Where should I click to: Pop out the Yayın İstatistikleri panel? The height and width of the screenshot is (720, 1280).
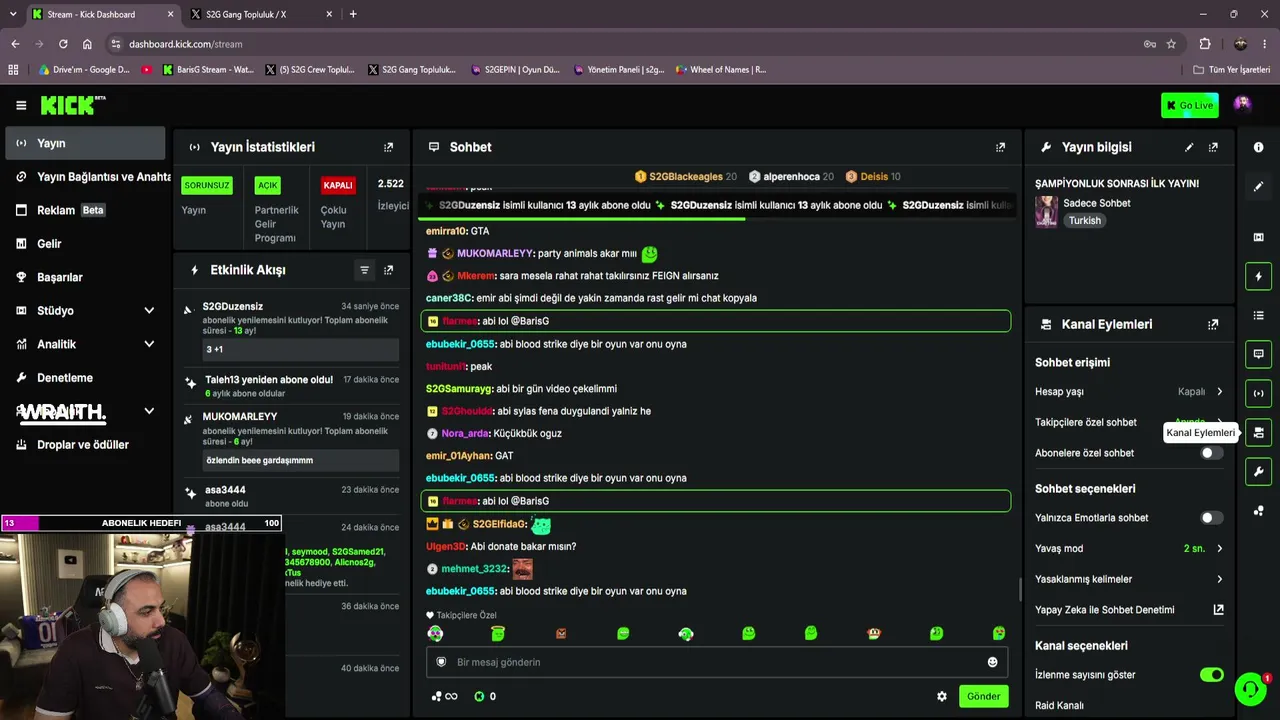(x=389, y=147)
